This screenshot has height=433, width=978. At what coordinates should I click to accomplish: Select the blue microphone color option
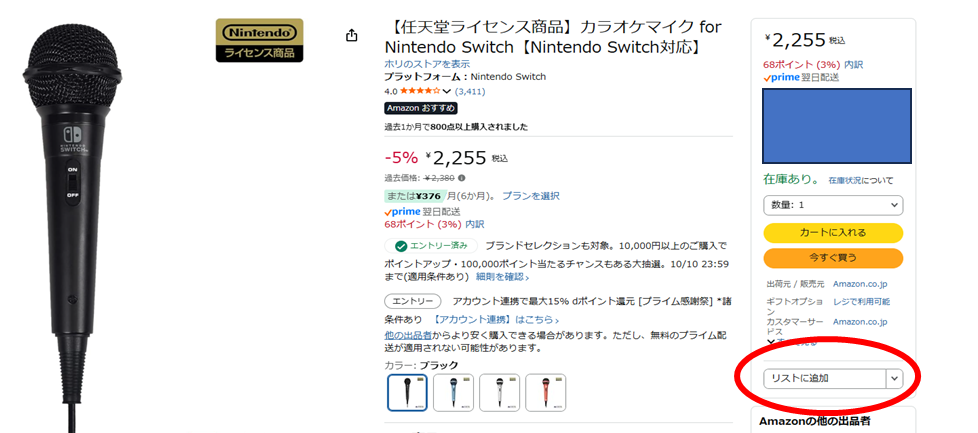tap(453, 393)
